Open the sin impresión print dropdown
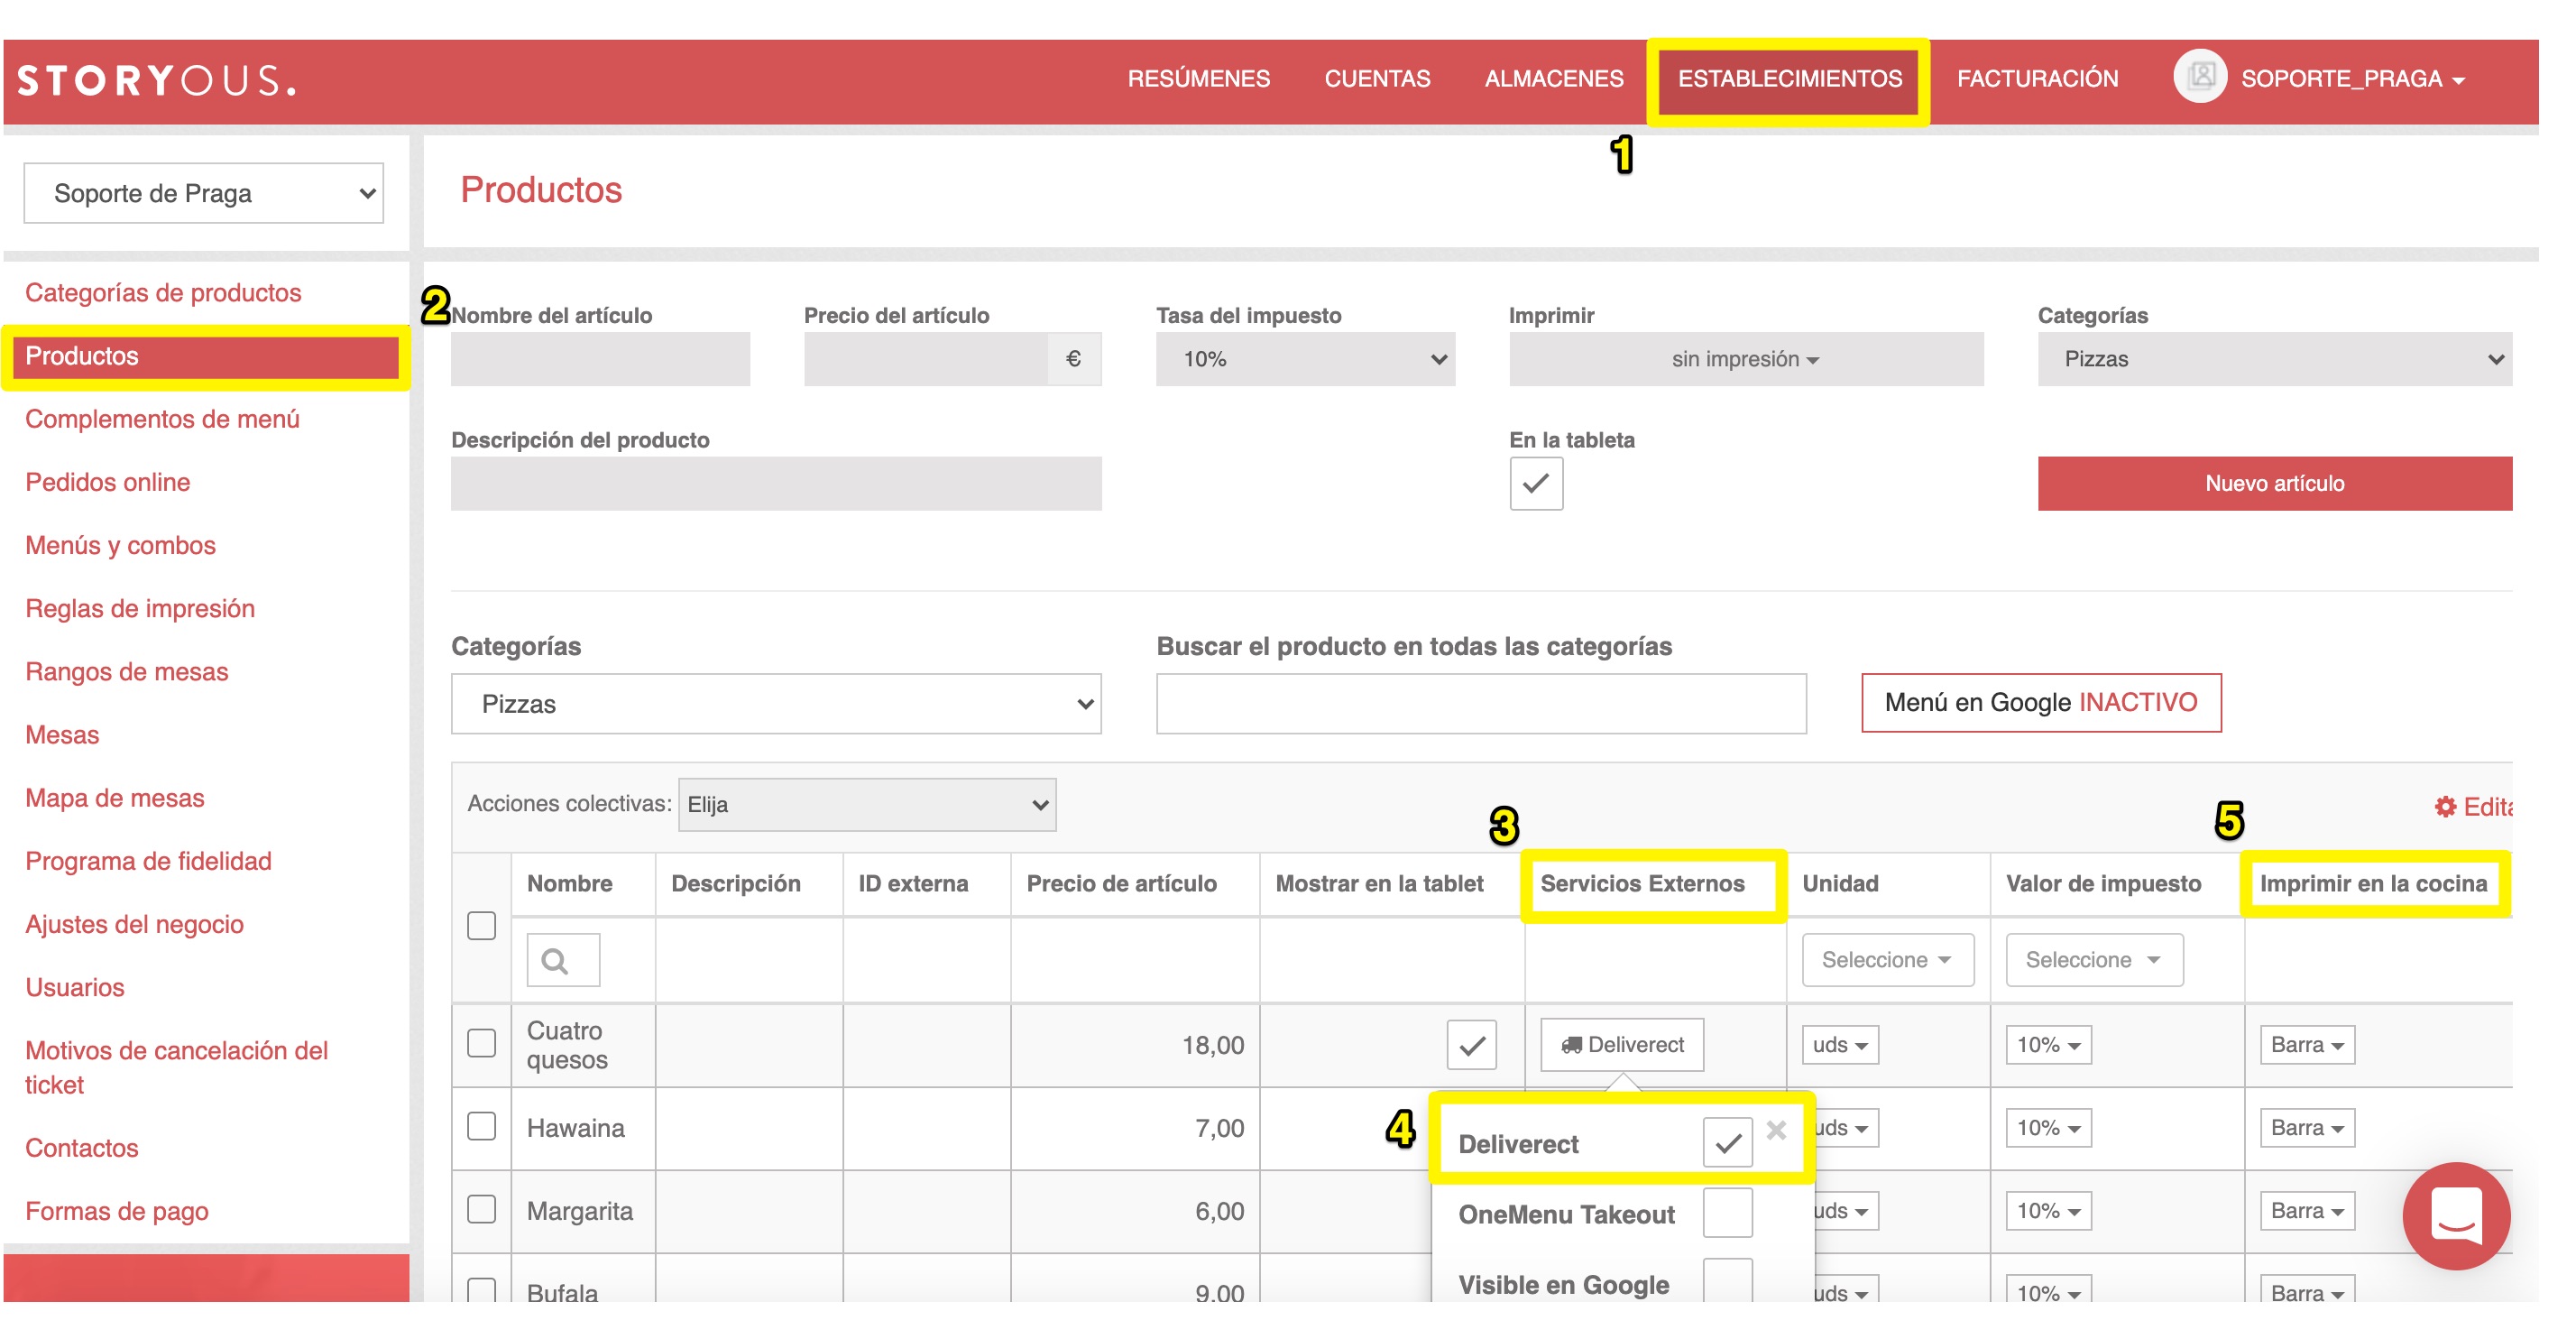Image resolution: width=2576 pixels, height=1339 pixels. (x=1746, y=359)
